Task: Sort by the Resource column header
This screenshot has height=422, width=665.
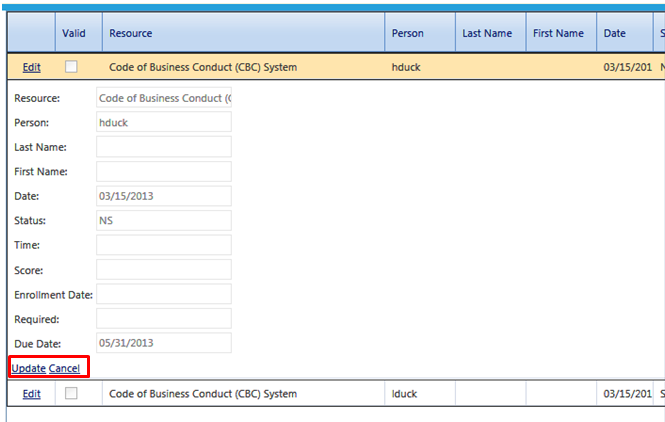Action: [131, 33]
